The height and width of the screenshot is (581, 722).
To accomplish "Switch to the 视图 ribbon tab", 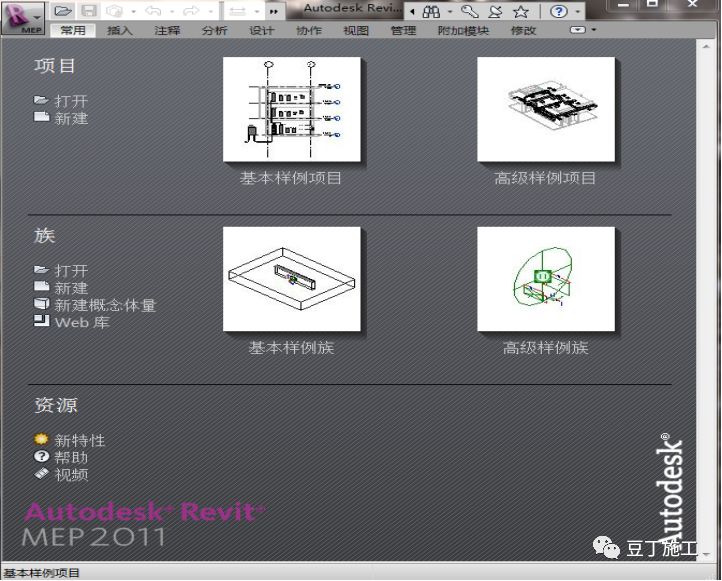I will pos(356,30).
